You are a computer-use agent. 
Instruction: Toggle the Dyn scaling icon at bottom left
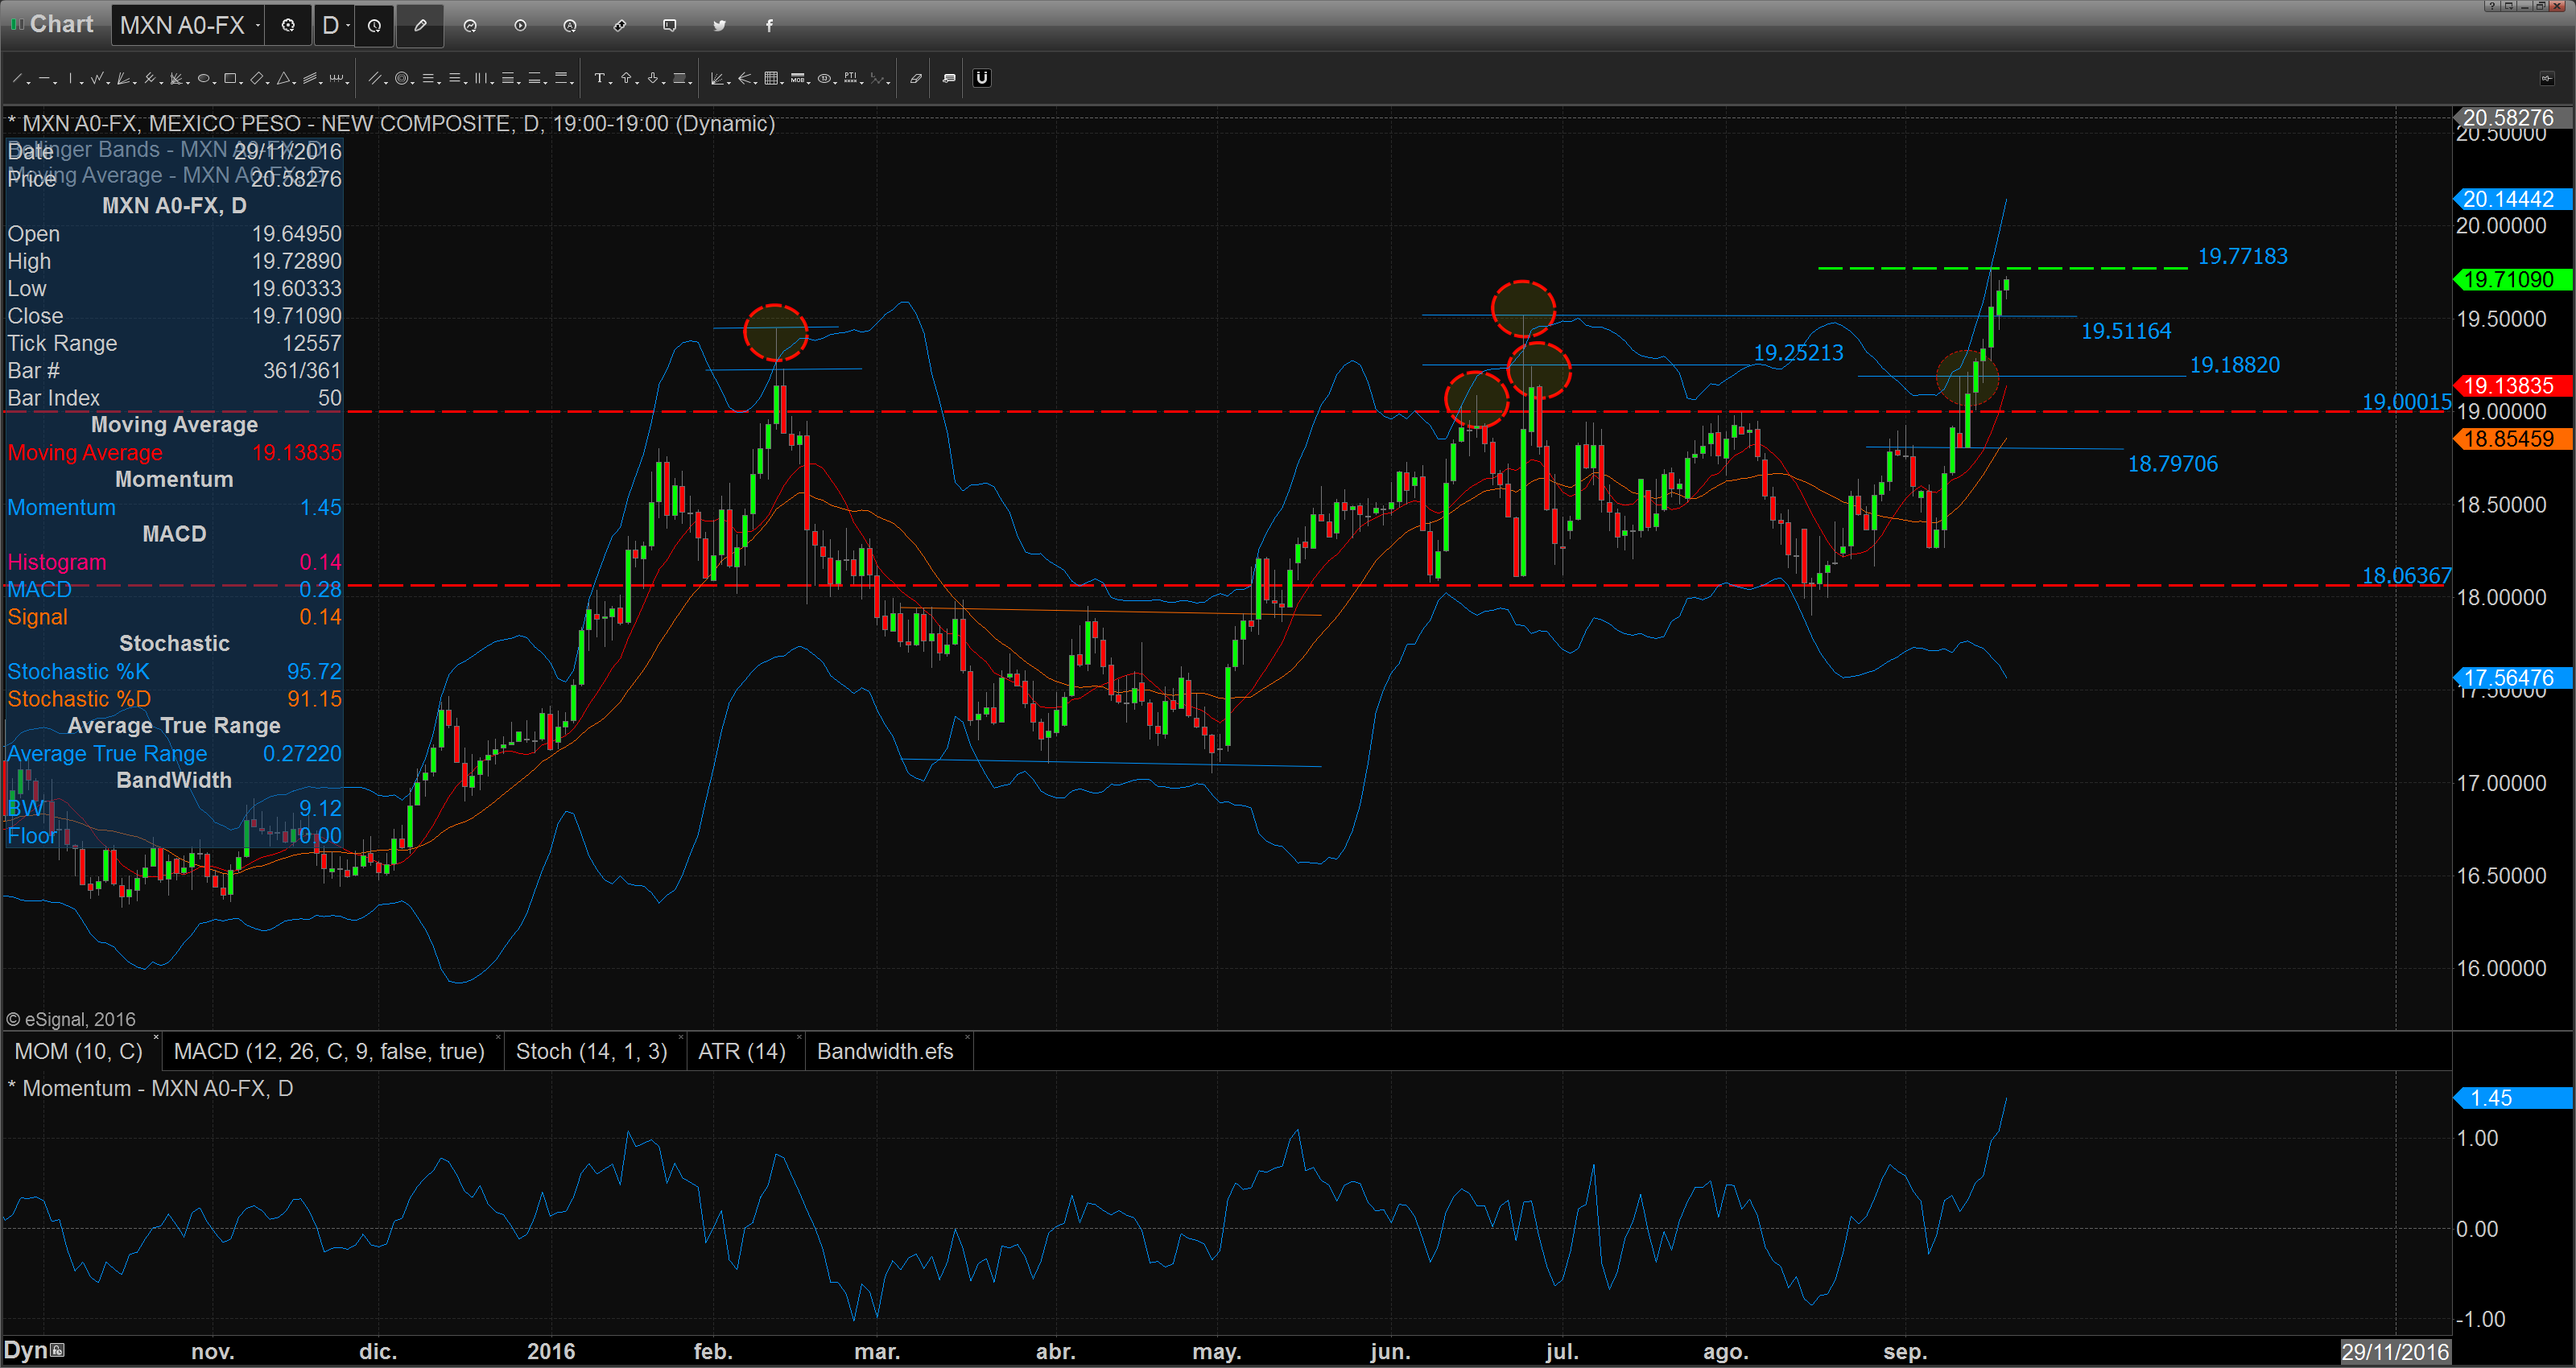point(58,1351)
